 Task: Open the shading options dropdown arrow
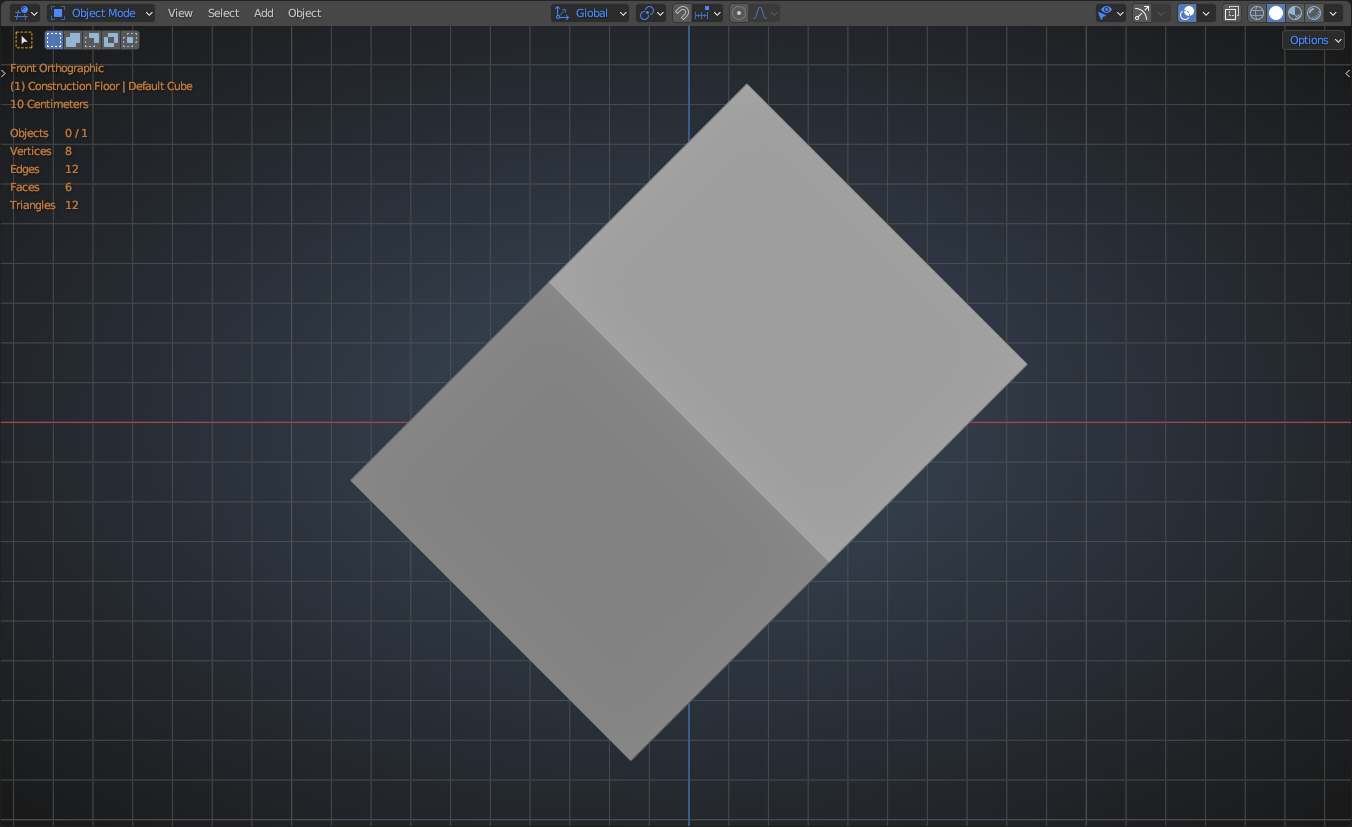click(x=1334, y=13)
